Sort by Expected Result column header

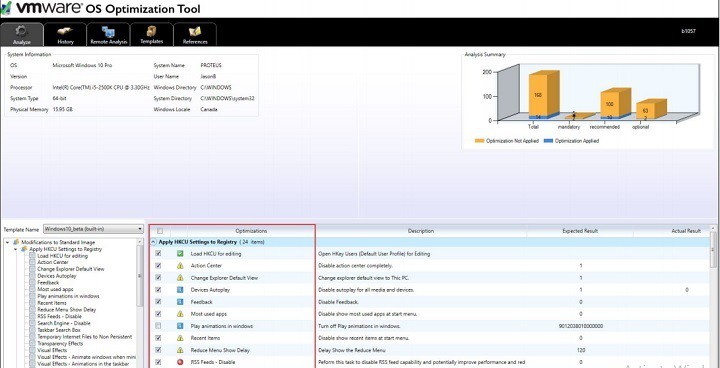(x=580, y=231)
